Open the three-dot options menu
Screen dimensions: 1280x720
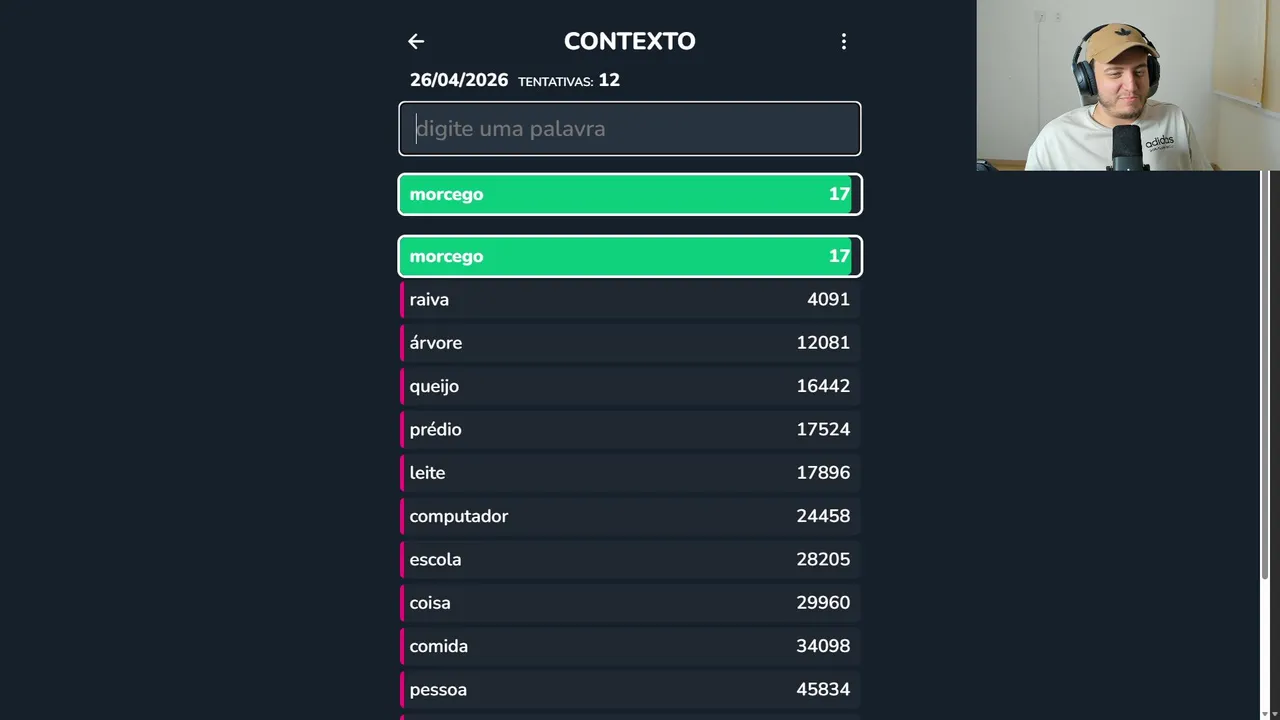(x=843, y=41)
